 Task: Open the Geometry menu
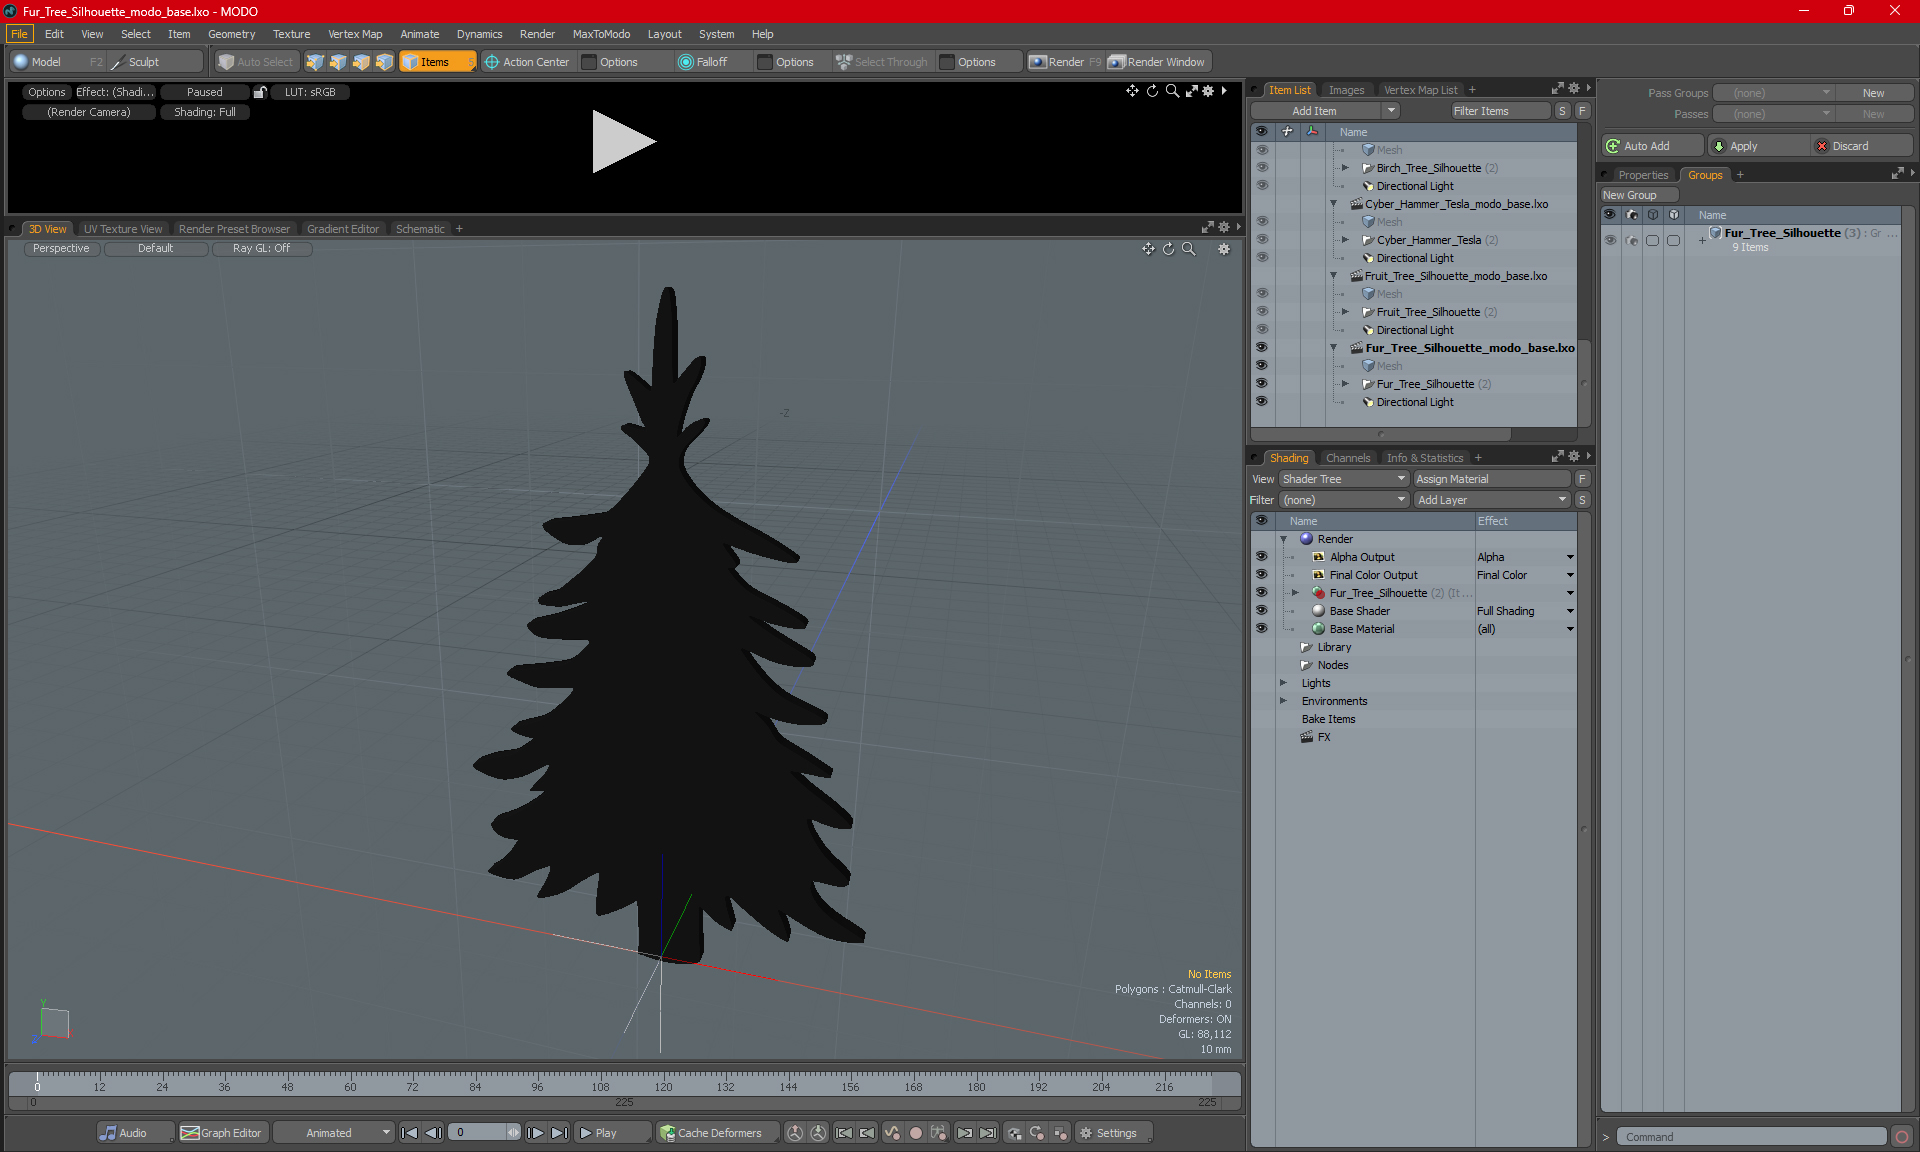pos(231,34)
